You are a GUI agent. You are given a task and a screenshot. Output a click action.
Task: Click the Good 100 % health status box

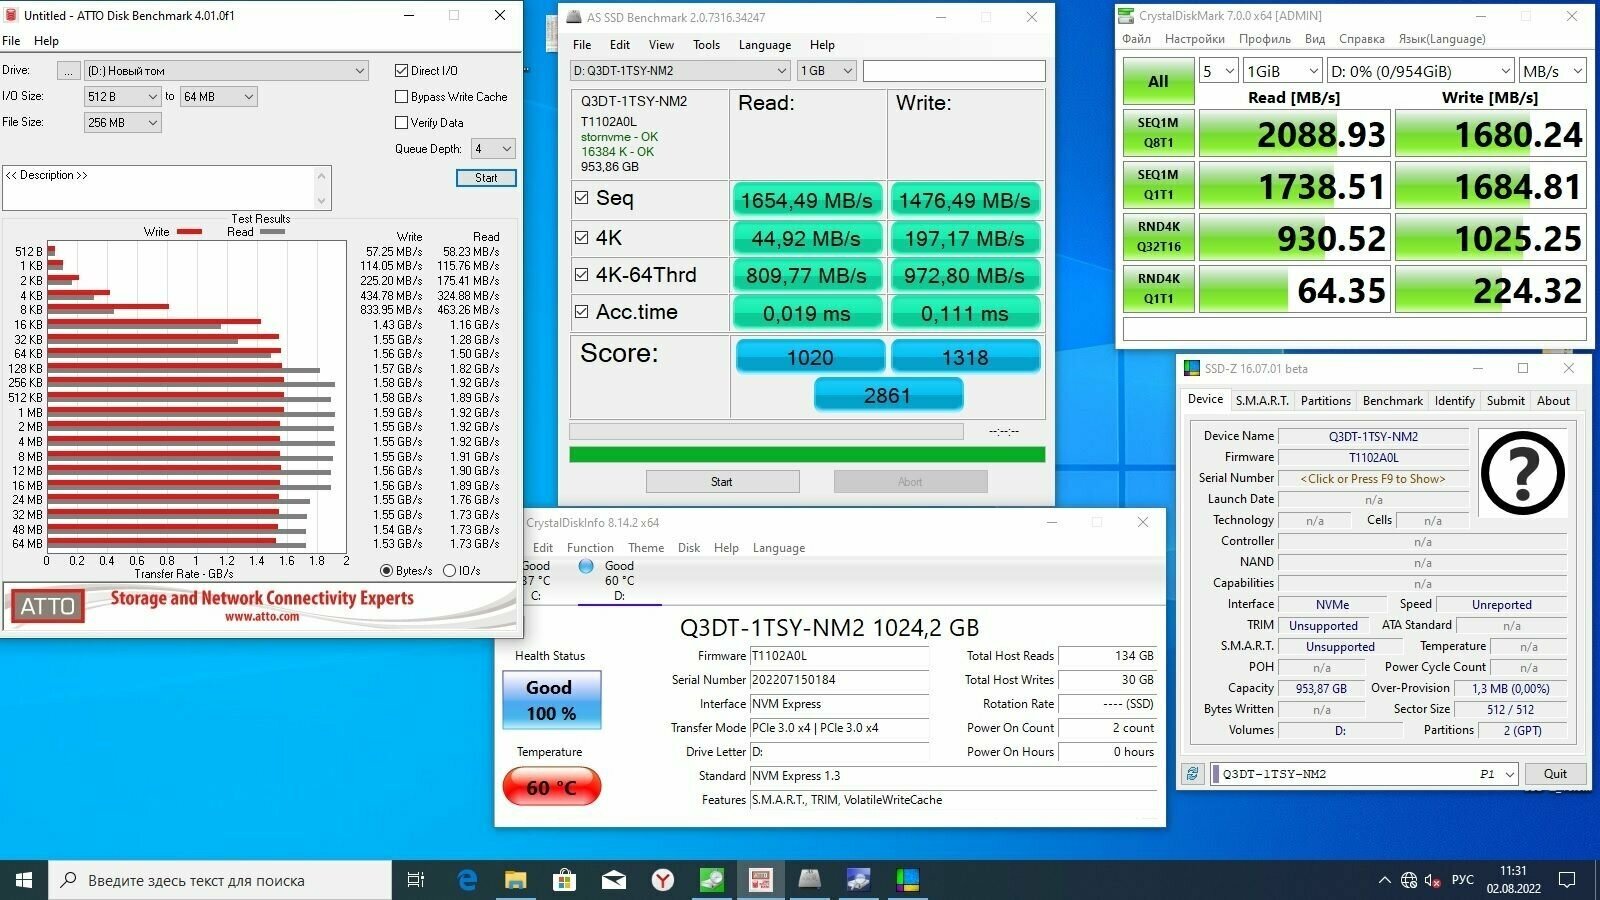pos(551,700)
